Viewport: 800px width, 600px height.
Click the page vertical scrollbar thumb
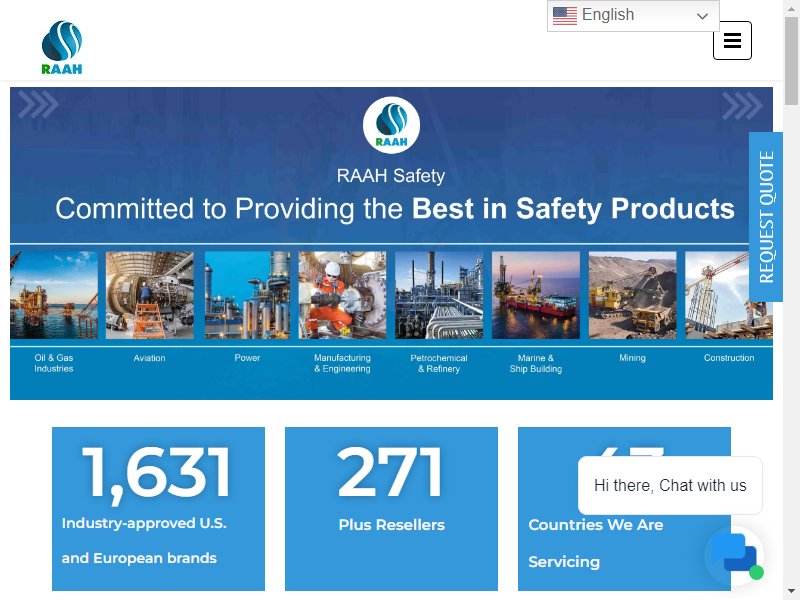[791, 60]
